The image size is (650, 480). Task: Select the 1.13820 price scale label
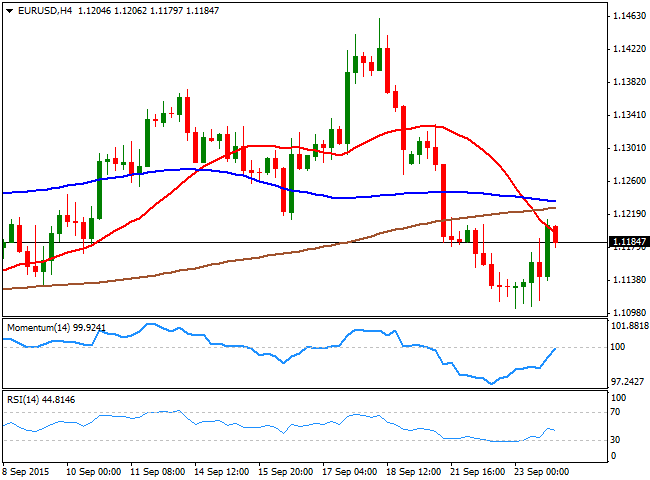[x=629, y=82]
